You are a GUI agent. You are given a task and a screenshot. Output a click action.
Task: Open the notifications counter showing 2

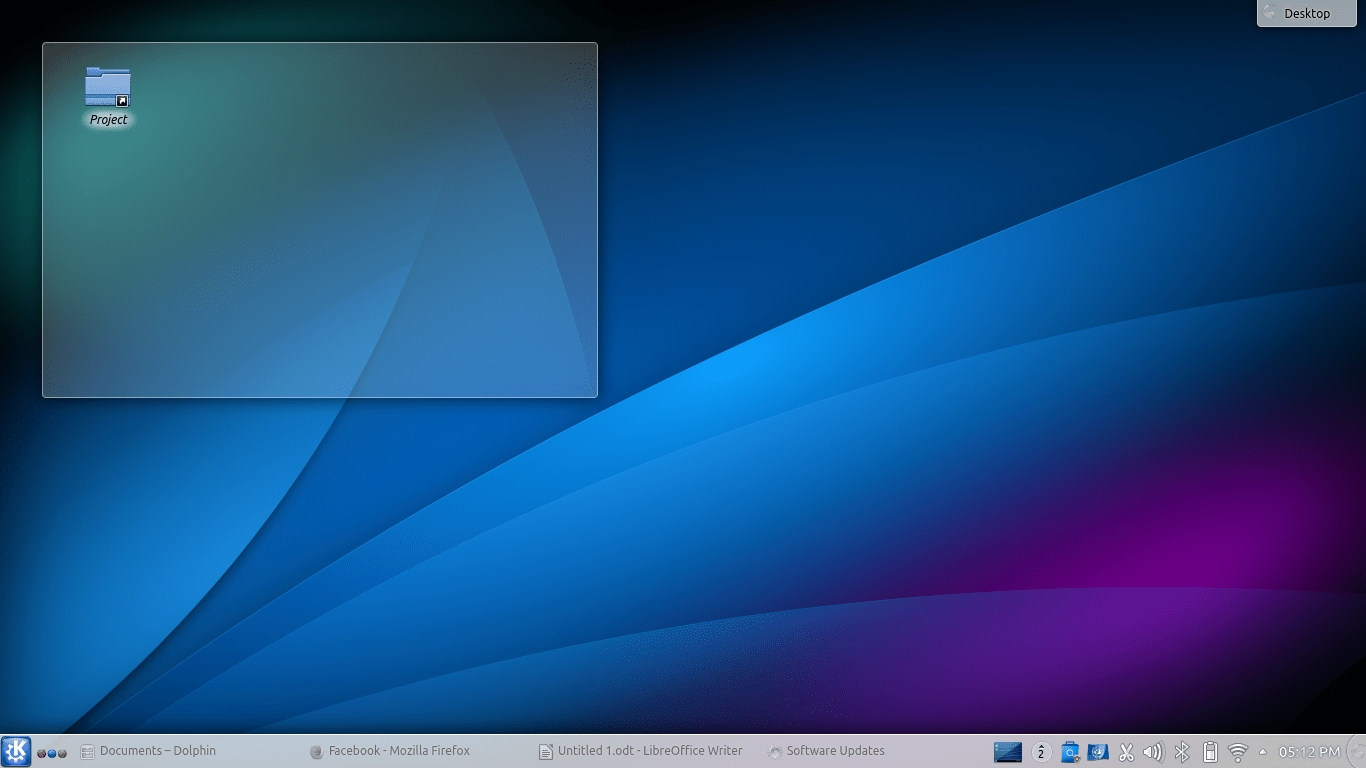(x=1041, y=752)
